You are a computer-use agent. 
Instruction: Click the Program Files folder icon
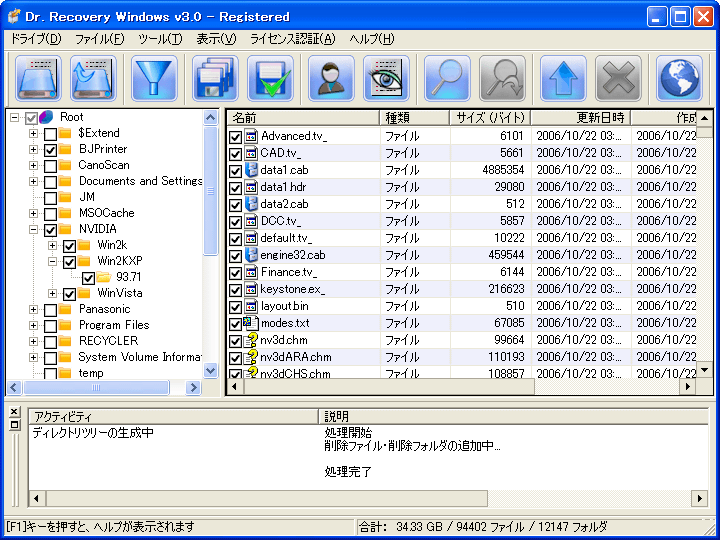click(x=65, y=325)
